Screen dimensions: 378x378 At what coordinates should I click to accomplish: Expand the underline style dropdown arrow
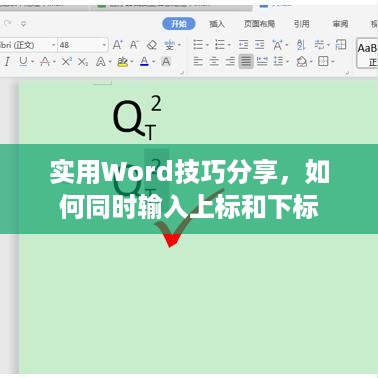[x=32, y=62]
